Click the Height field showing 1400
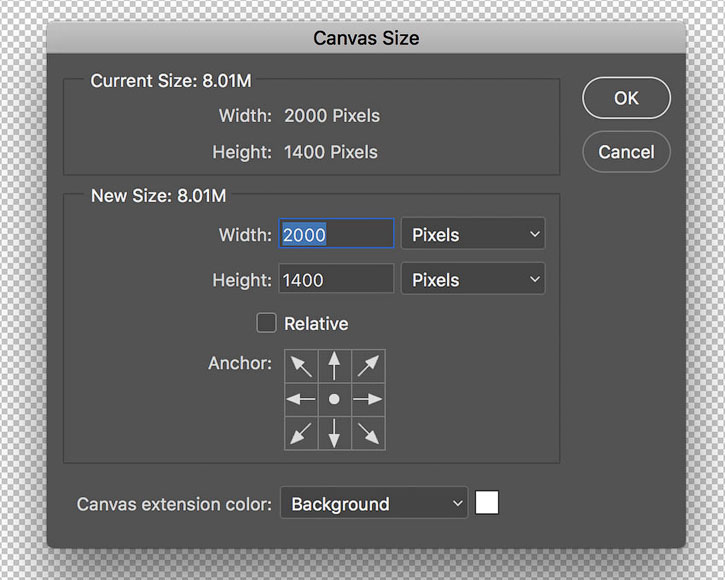Viewport: 725px width, 580px height. (336, 279)
